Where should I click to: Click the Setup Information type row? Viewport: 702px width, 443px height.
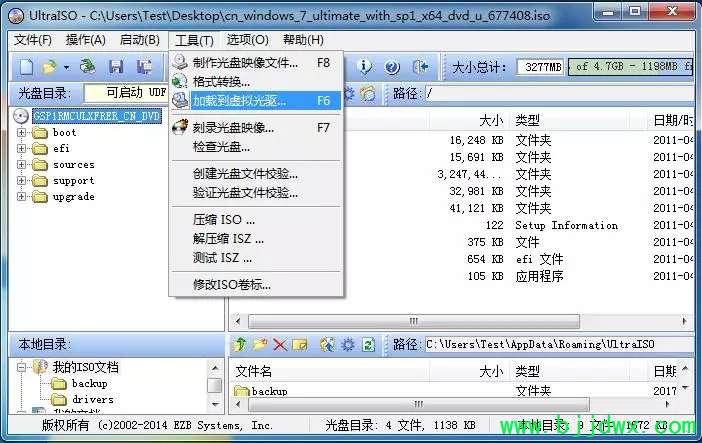(566, 225)
